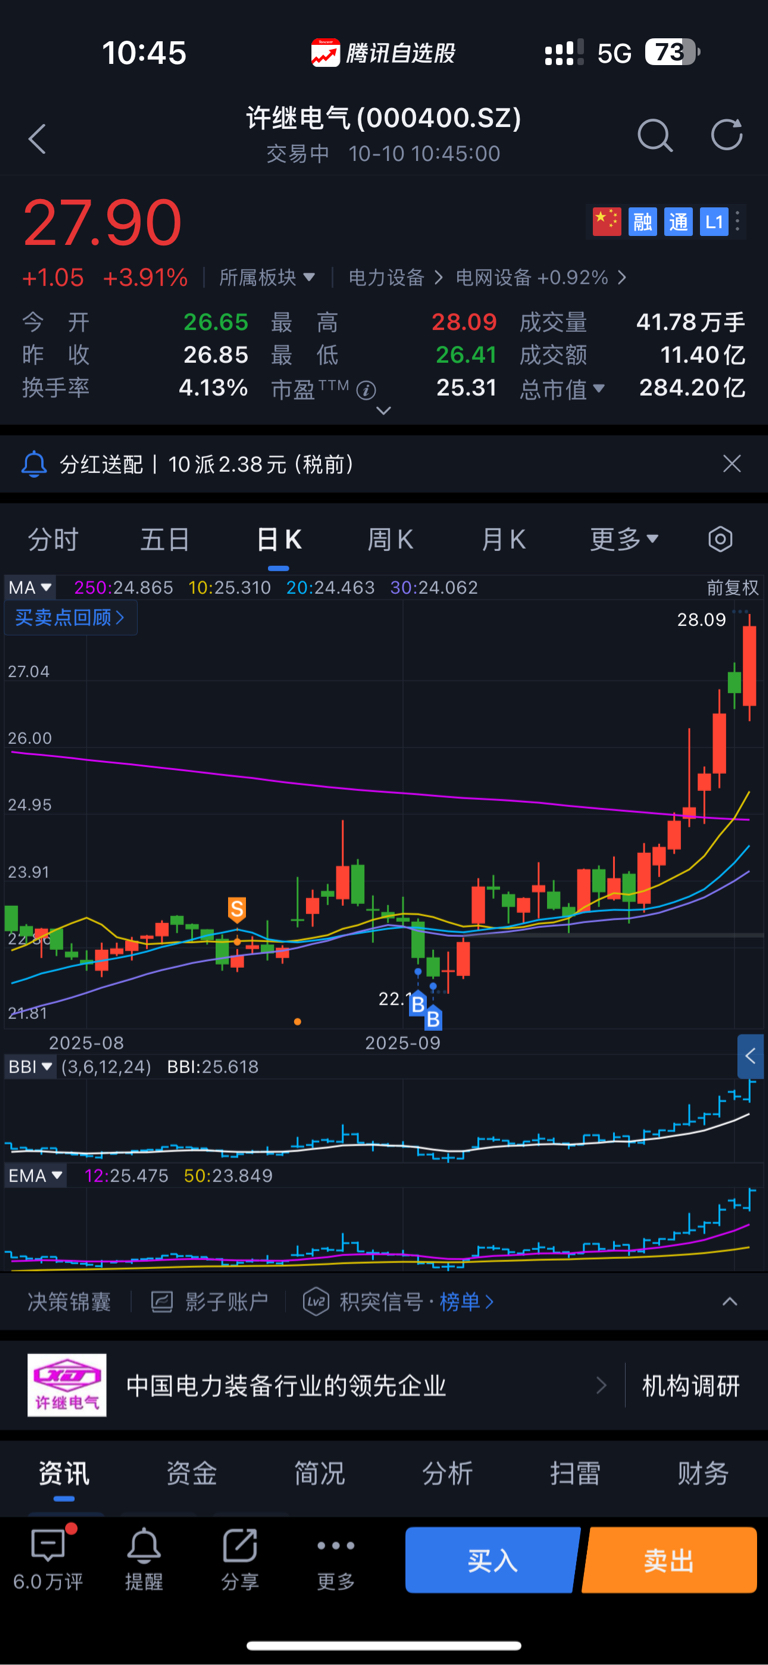Open the BBI indicator dropdown
Viewport: 768px width, 1665px height.
pyautogui.click(x=30, y=1067)
